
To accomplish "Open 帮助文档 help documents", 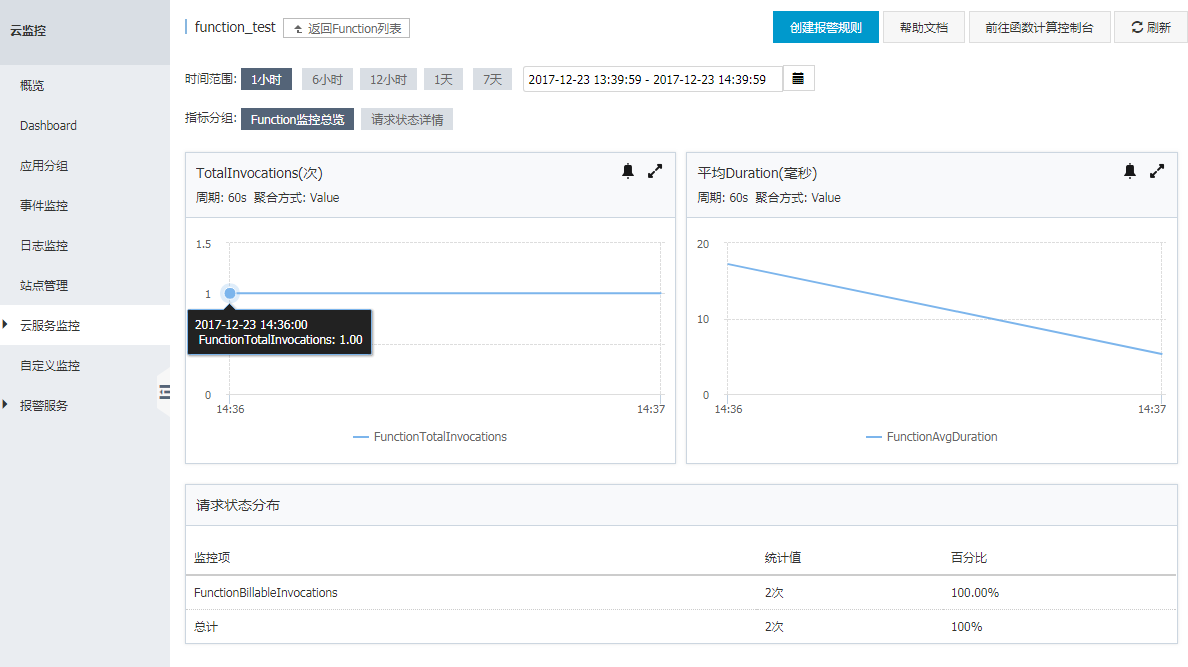I will 924,27.
